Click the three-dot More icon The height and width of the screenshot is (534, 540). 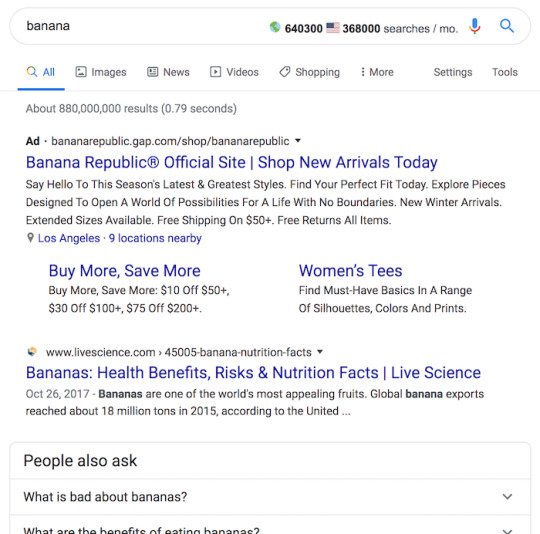click(363, 72)
